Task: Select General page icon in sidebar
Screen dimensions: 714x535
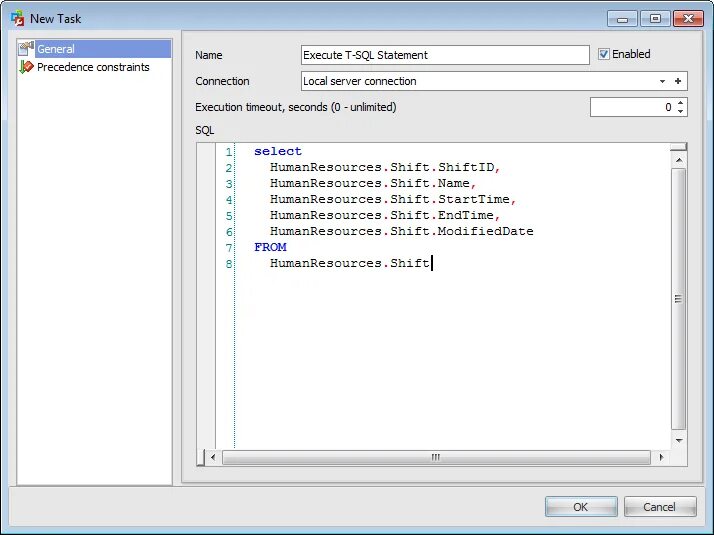Action: [x=26, y=49]
